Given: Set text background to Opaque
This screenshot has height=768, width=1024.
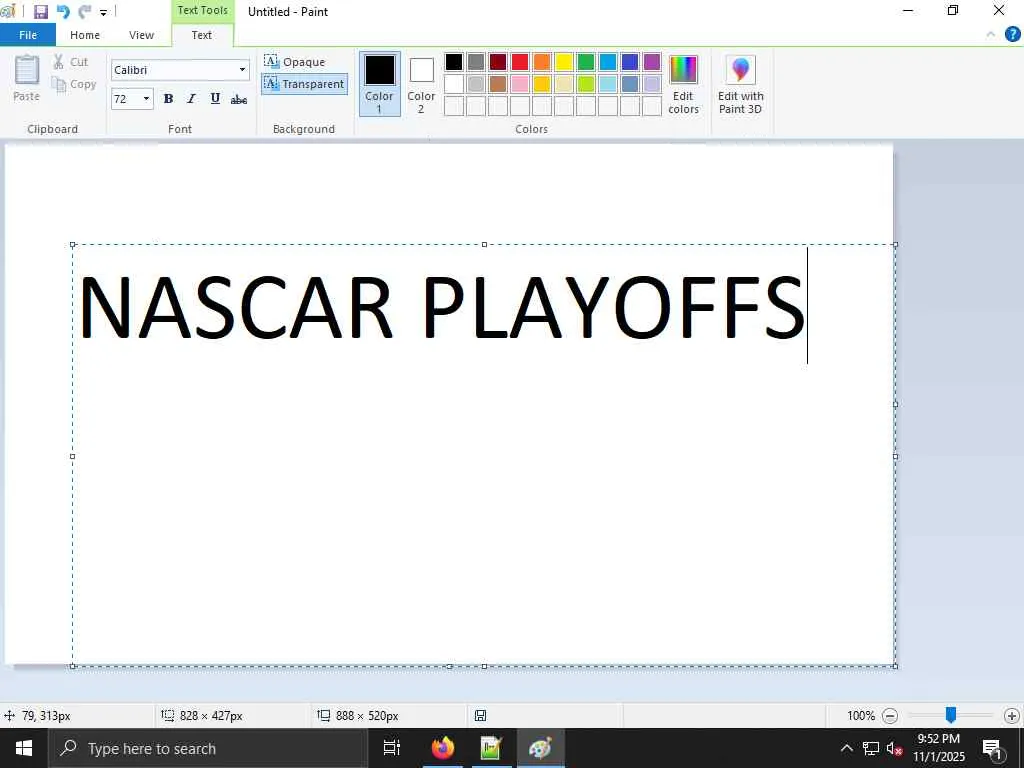Looking at the screenshot, I should [x=295, y=61].
